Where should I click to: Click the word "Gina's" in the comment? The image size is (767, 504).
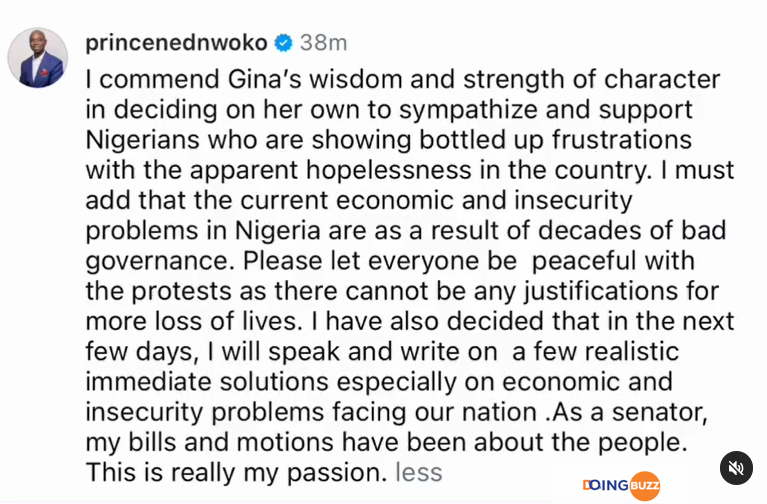click(265, 80)
